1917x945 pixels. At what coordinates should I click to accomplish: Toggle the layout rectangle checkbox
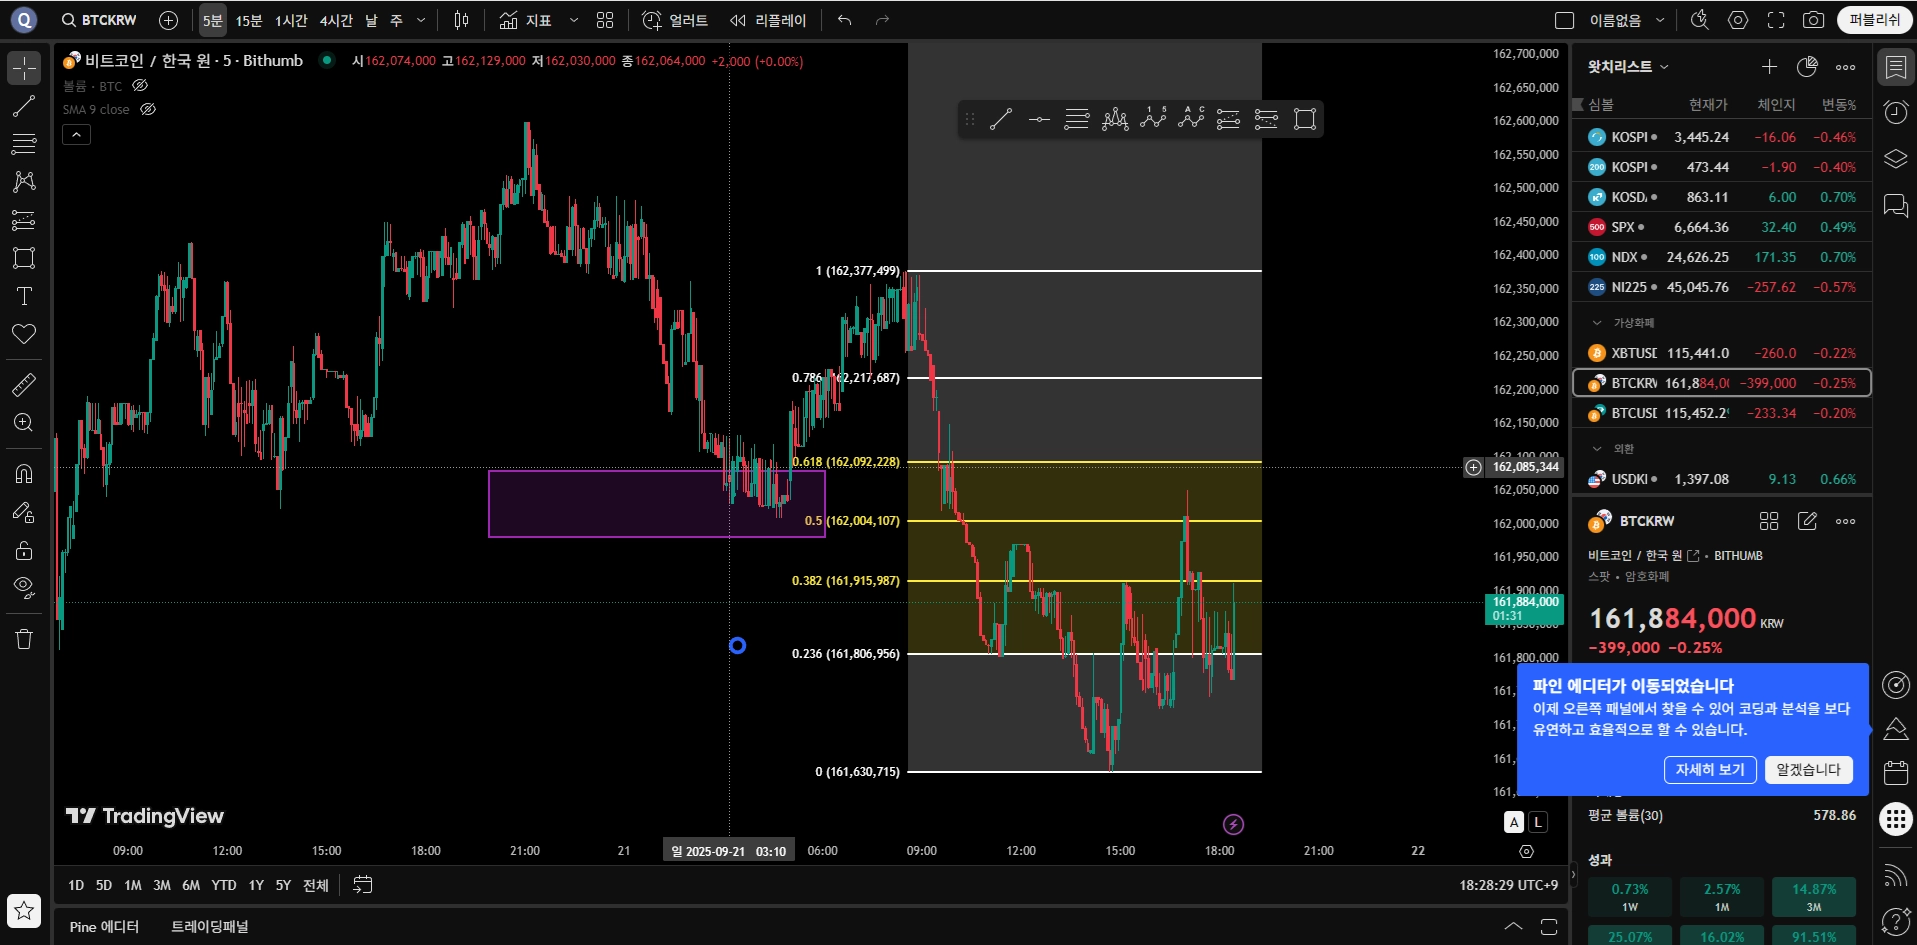(x=1565, y=20)
